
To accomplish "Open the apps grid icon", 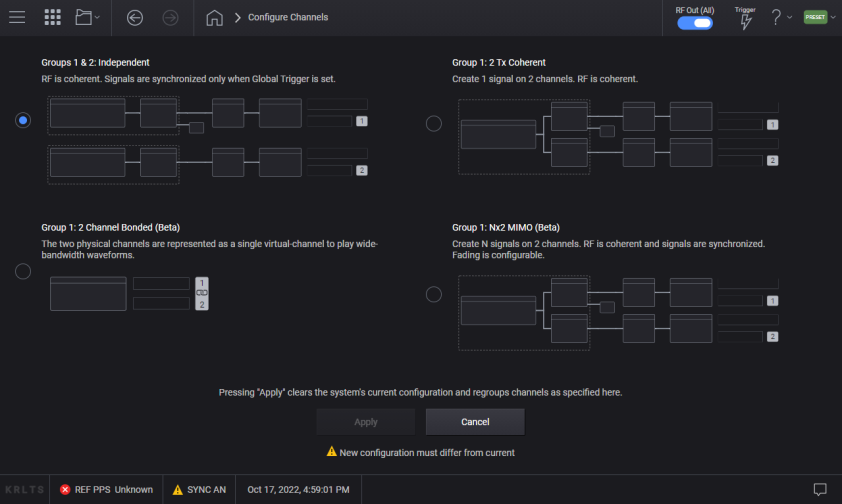I will (53, 17).
